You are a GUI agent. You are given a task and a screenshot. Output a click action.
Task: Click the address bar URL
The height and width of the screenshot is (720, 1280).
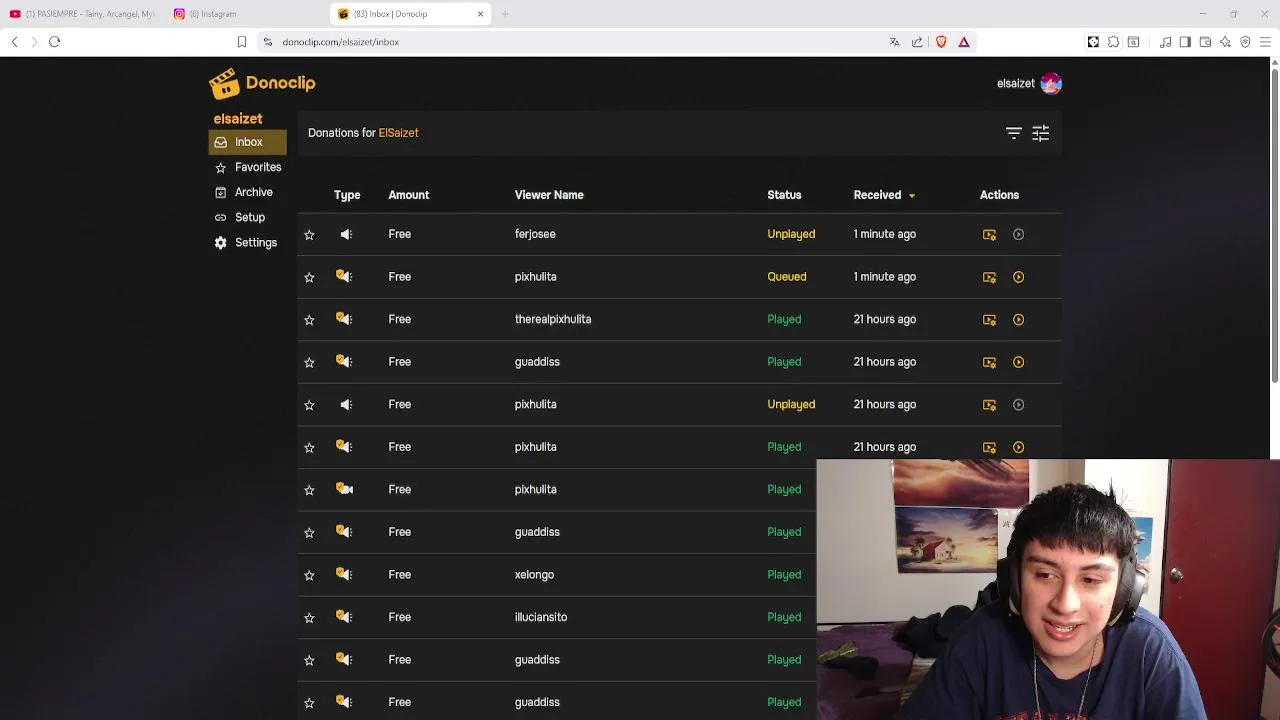pyautogui.click(x=340, y=42)
